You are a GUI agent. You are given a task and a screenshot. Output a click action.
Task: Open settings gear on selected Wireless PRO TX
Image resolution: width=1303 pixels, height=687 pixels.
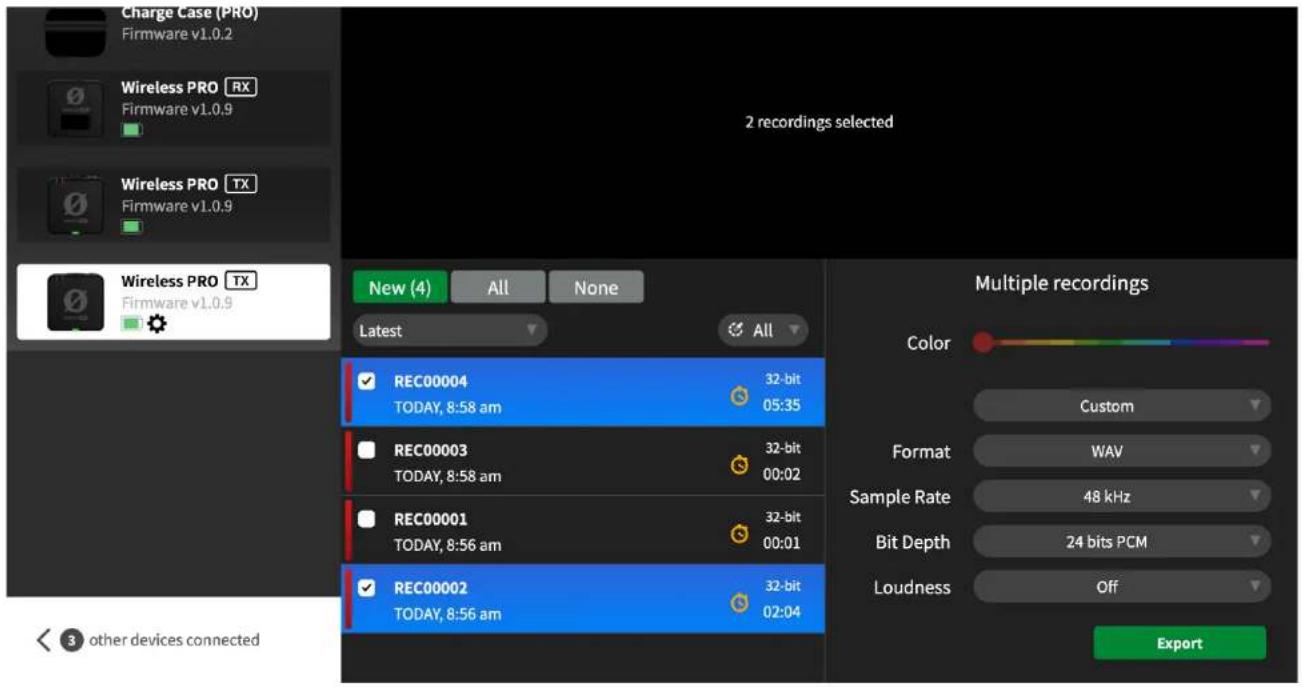tap(157, 325)
